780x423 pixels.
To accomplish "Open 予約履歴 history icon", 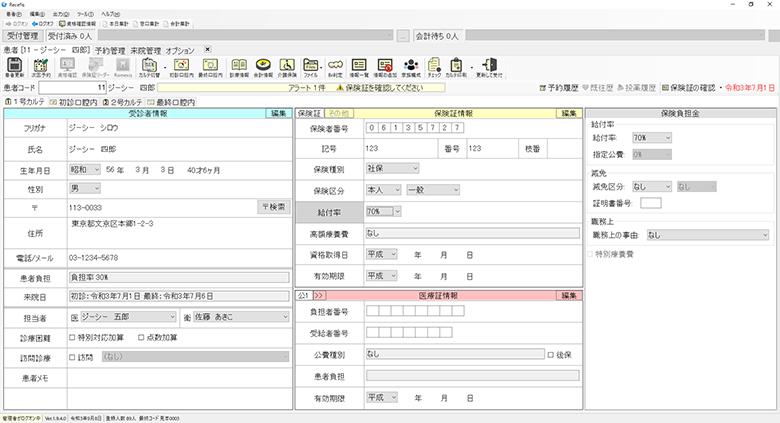I will (559, 88).
